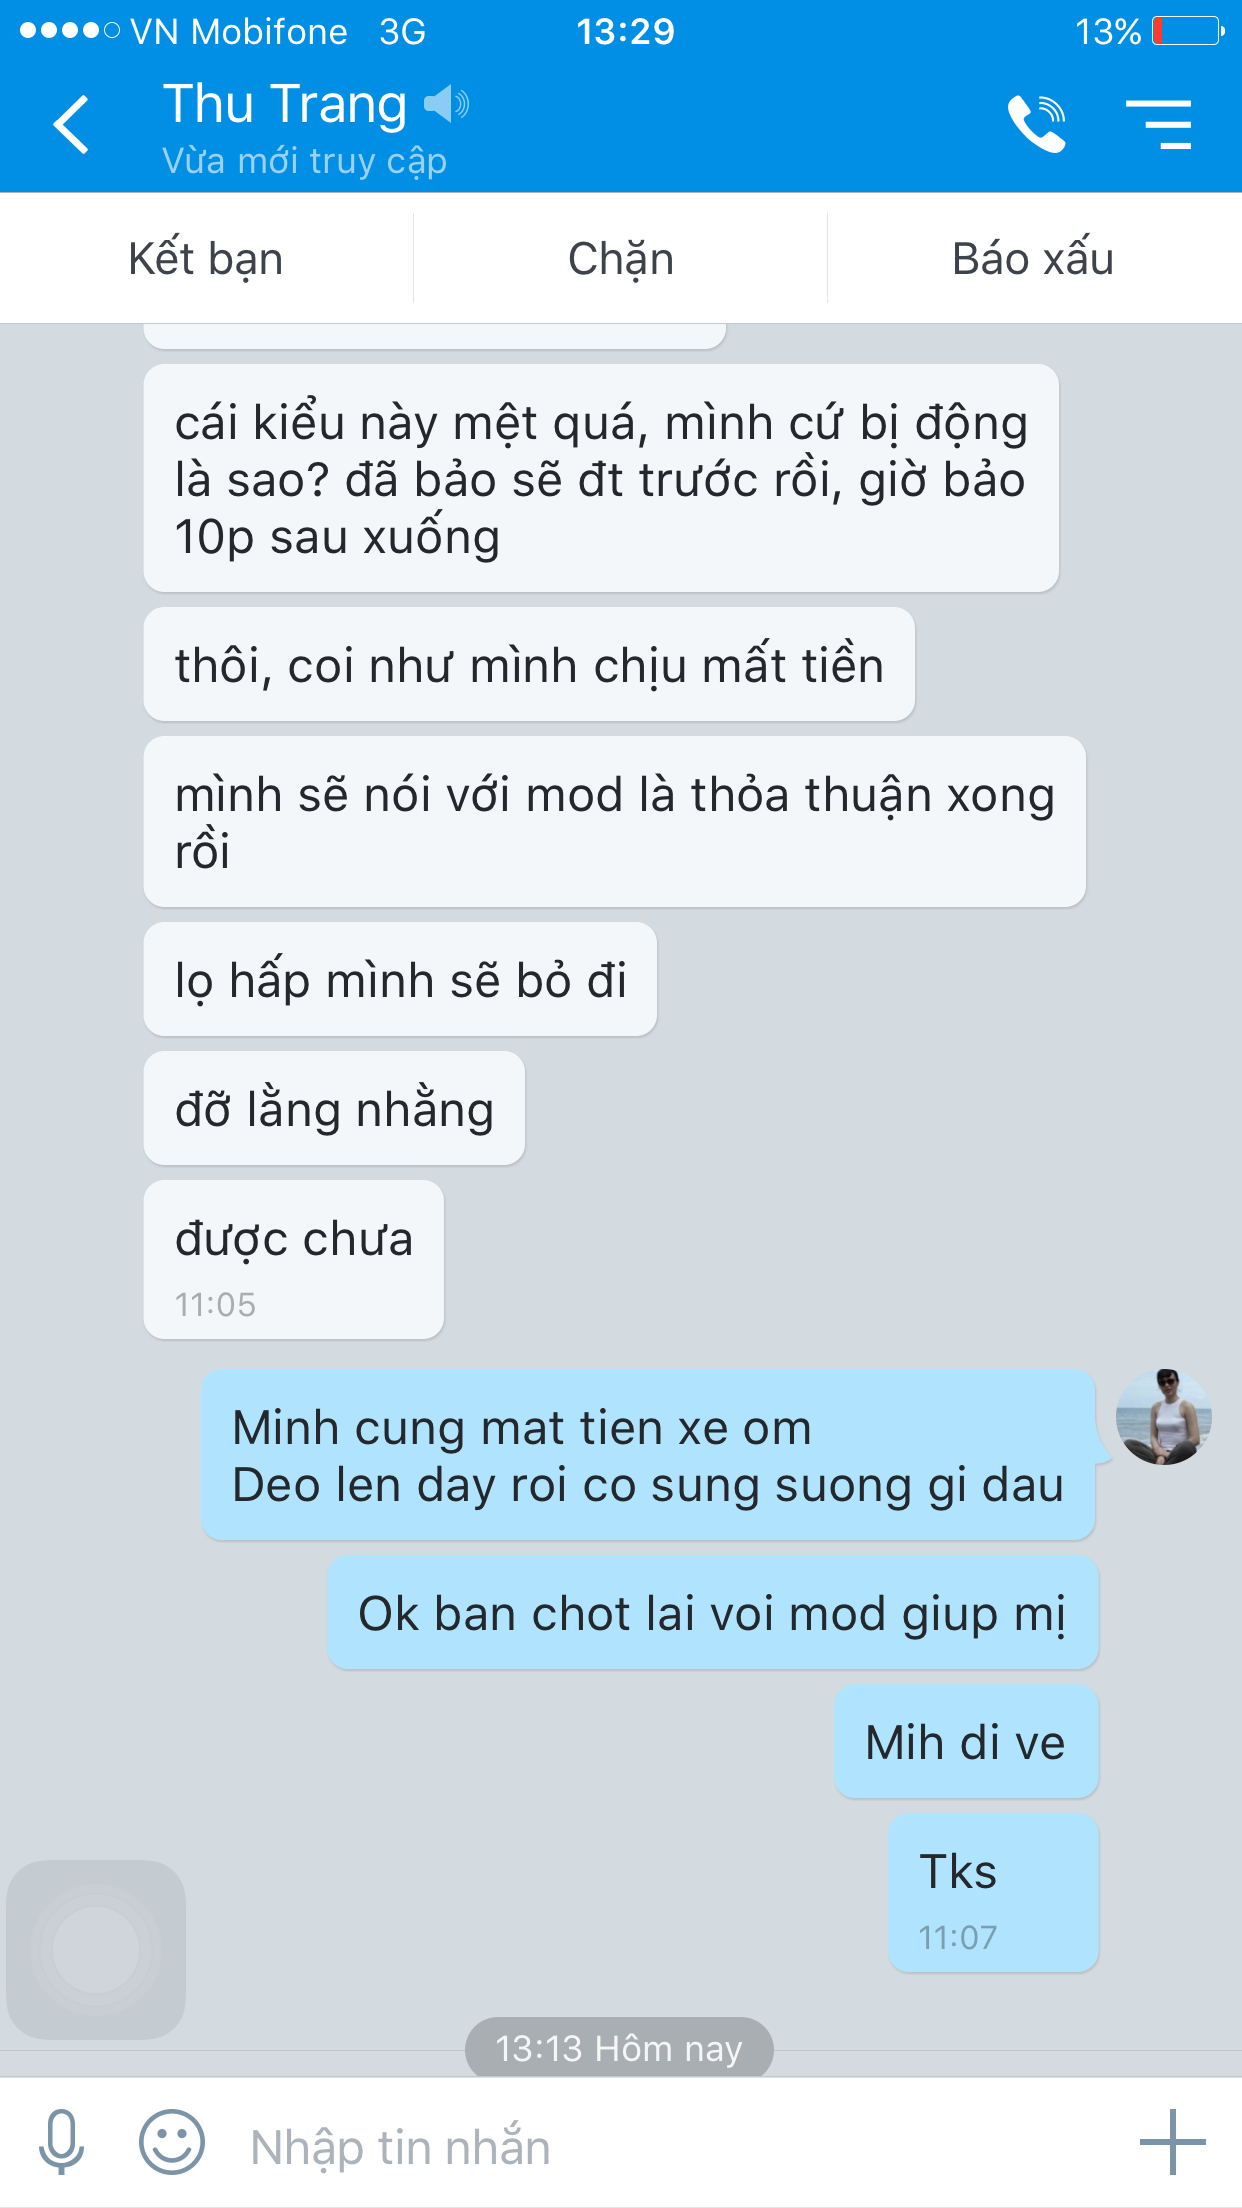1242x2208 pixels.
Task: Tap the 'Ok ban chot lai' message
Action: click(x=712, y=1613)
